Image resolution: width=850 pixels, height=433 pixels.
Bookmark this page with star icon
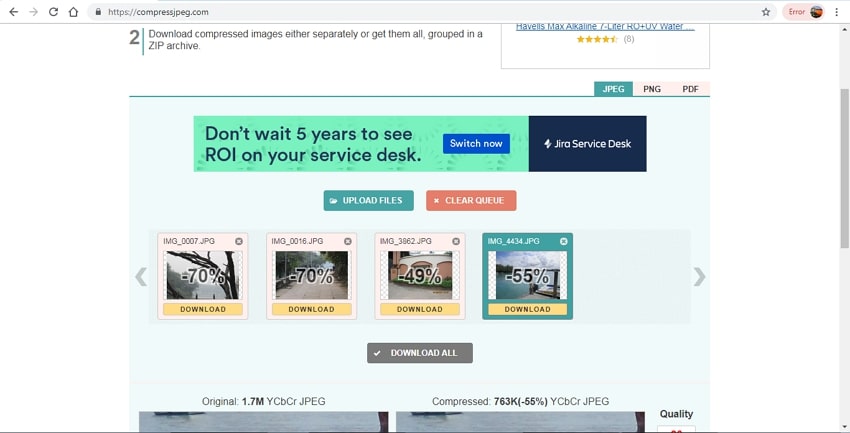[766, 12]
